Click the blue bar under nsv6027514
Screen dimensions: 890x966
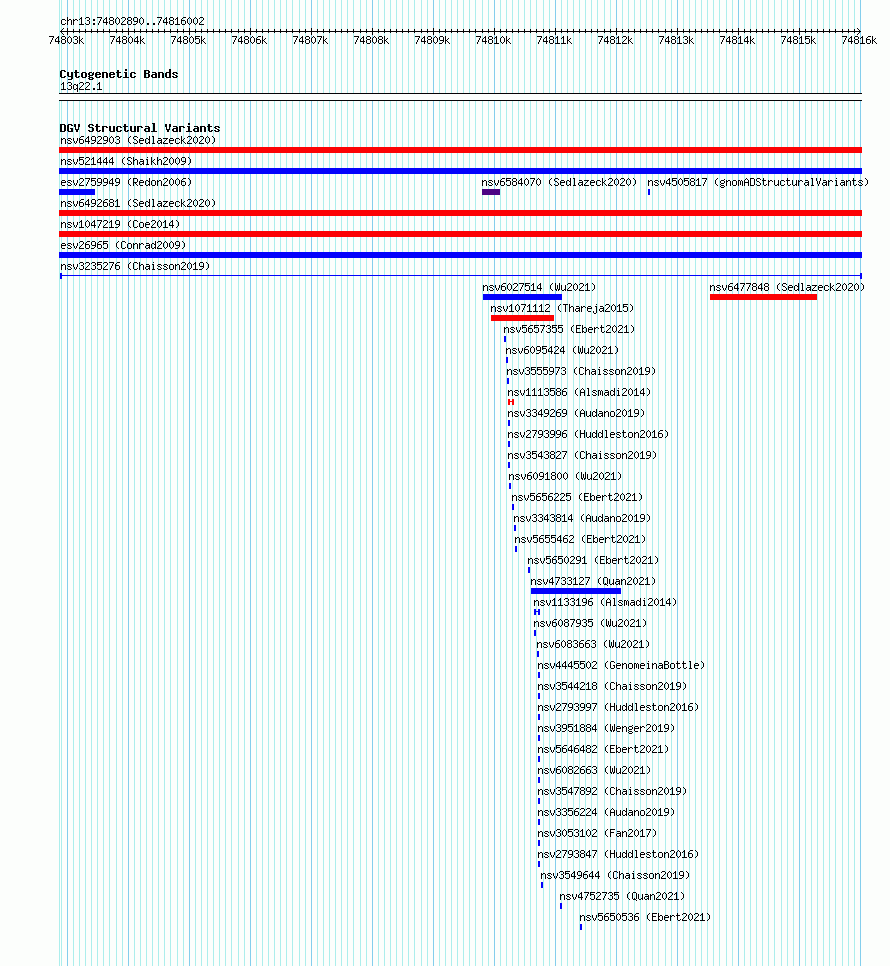[x=522, y=297]
